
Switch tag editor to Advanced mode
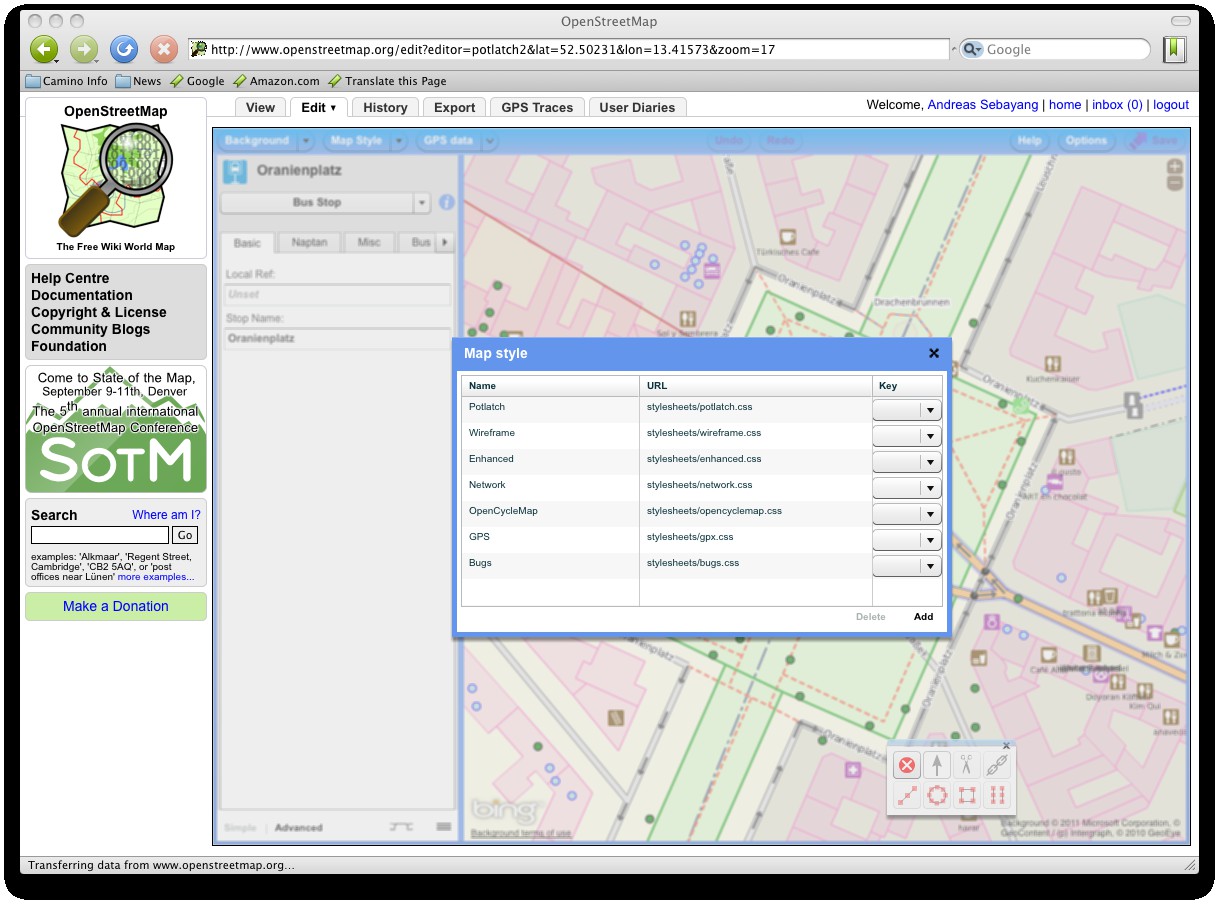298,828
